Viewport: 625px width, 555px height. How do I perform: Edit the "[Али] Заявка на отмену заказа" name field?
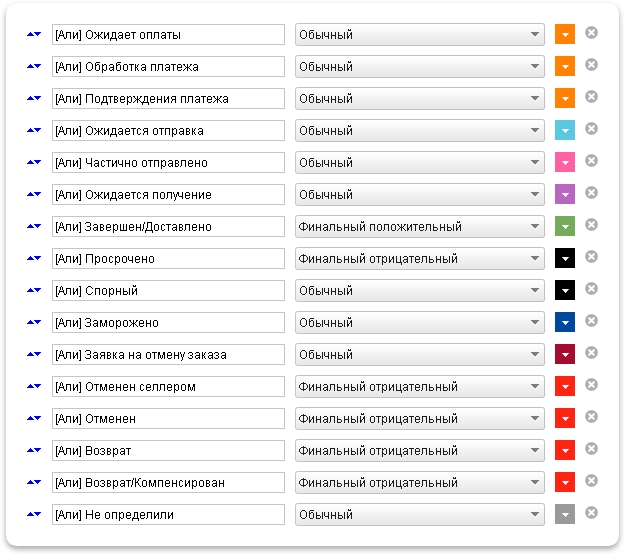(x=168, y=354)
